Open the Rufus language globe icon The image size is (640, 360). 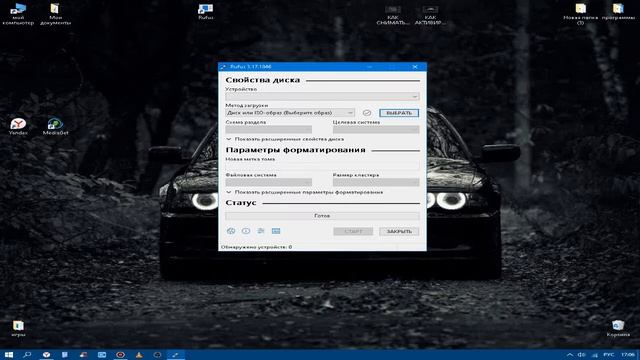(x=231, y=231)
